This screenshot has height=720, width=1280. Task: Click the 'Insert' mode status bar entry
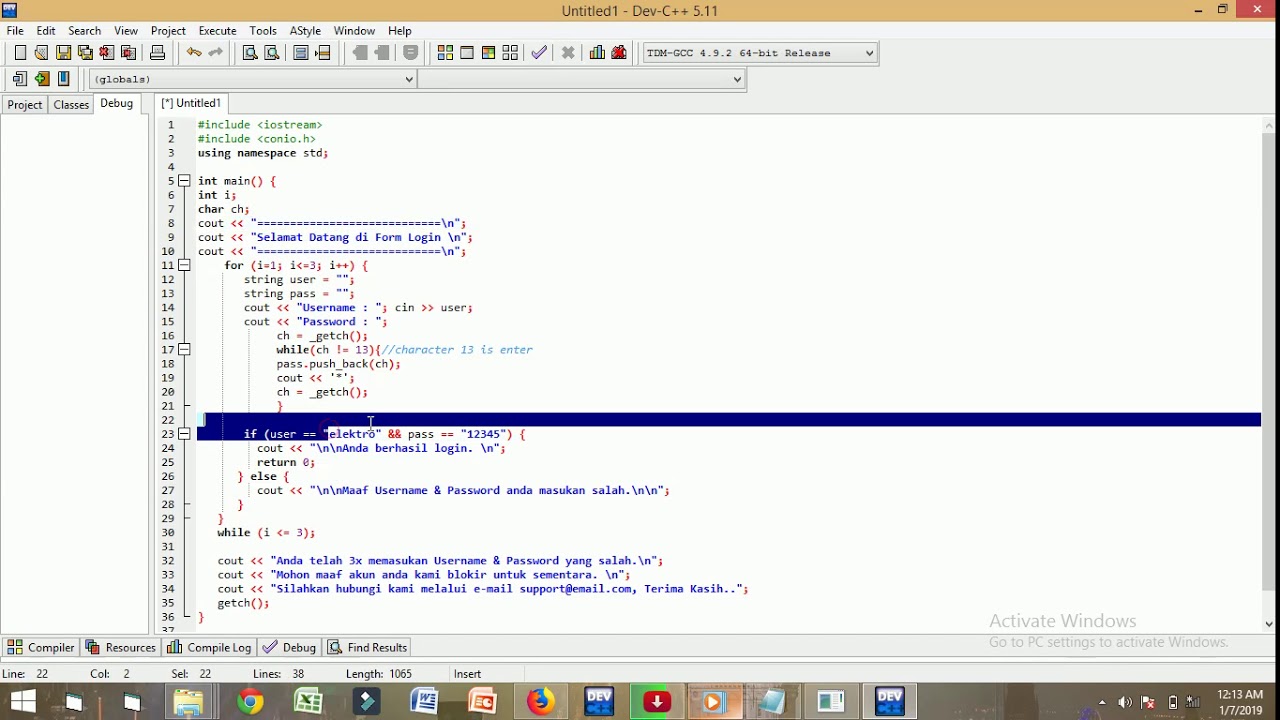pyautogui.click(x=467, y=674)
